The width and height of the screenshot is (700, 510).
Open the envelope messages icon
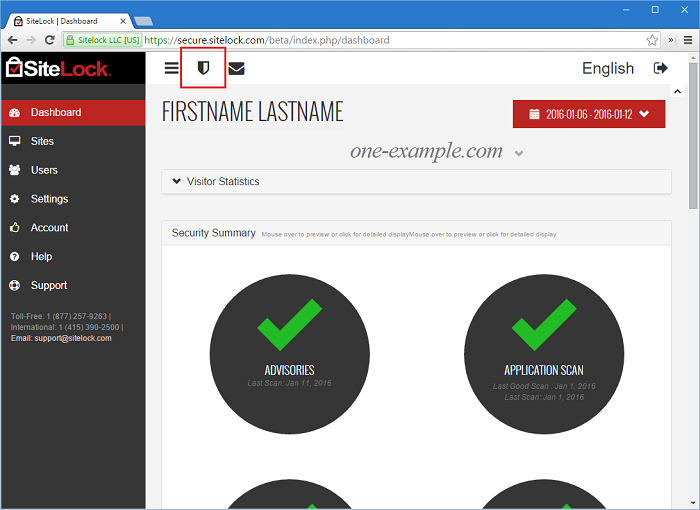tap(236, 68)
